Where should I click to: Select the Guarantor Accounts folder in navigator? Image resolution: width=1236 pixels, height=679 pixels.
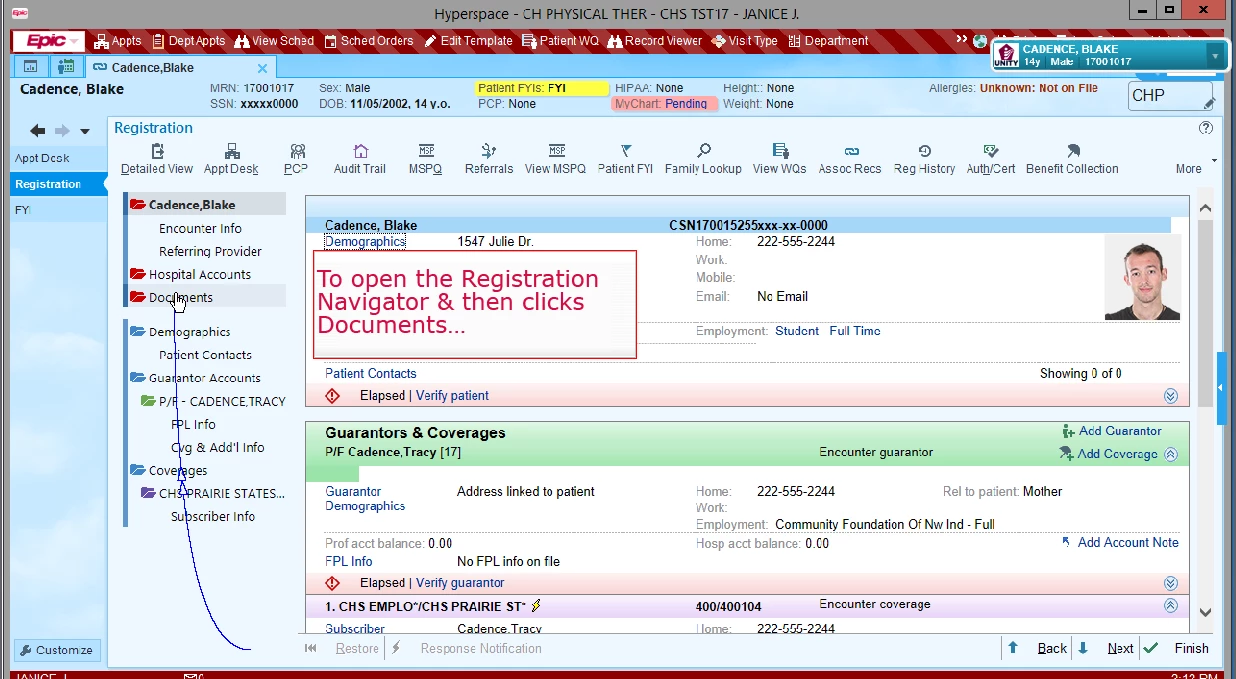click(204, 378)
